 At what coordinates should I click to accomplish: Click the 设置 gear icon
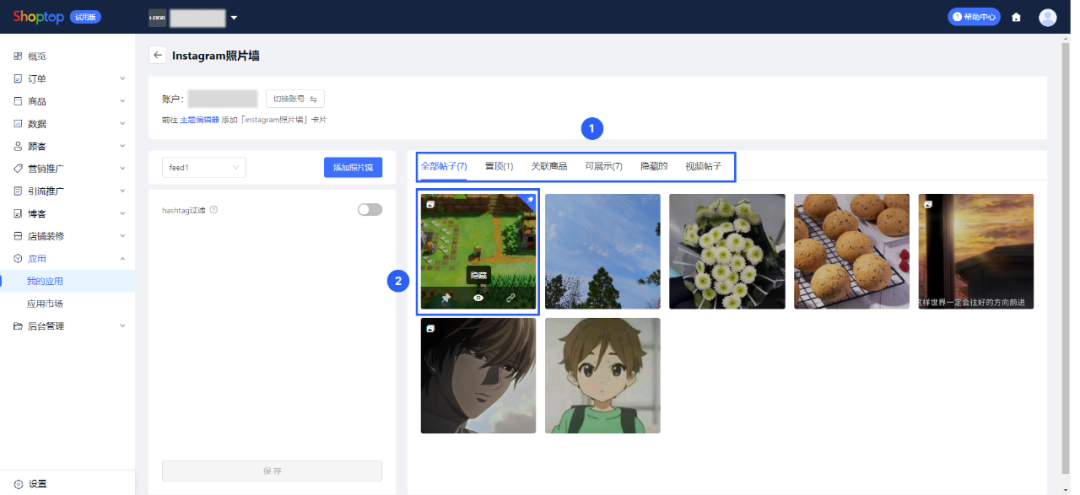tap(18, 484)
